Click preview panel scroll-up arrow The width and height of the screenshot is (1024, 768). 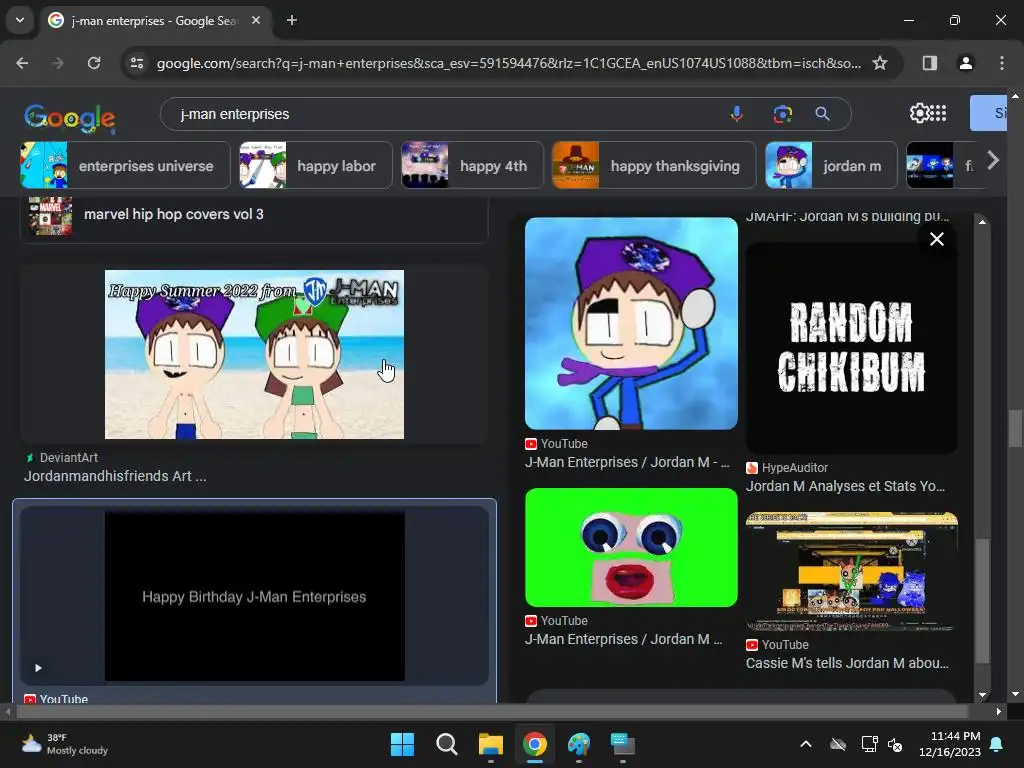pos(982,222)
